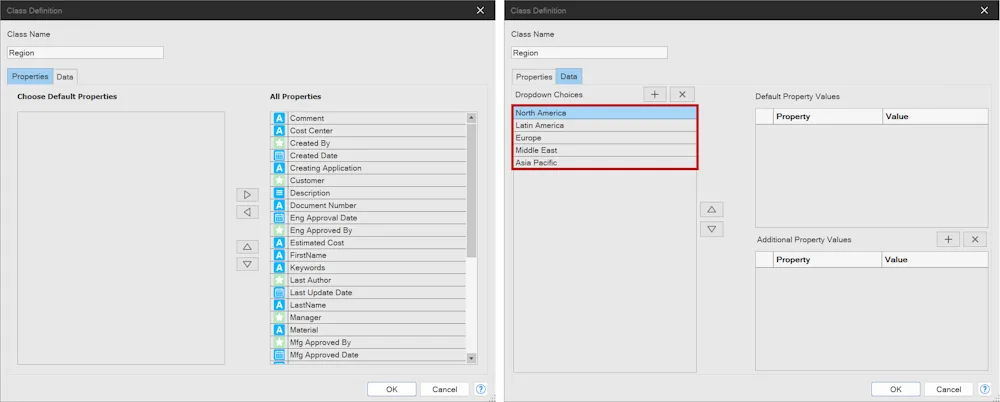Screen dimensions: 1000x402
Task: Select Europe dropdown choice
Action: [x=605, y=138]
